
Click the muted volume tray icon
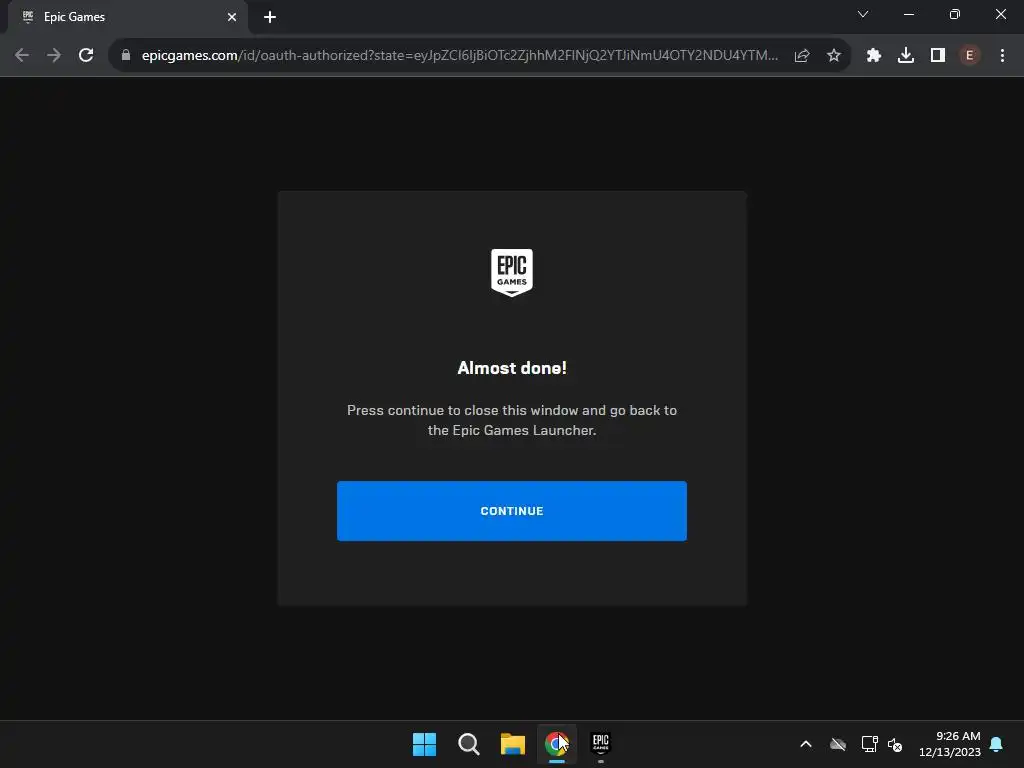coord(895,744)
